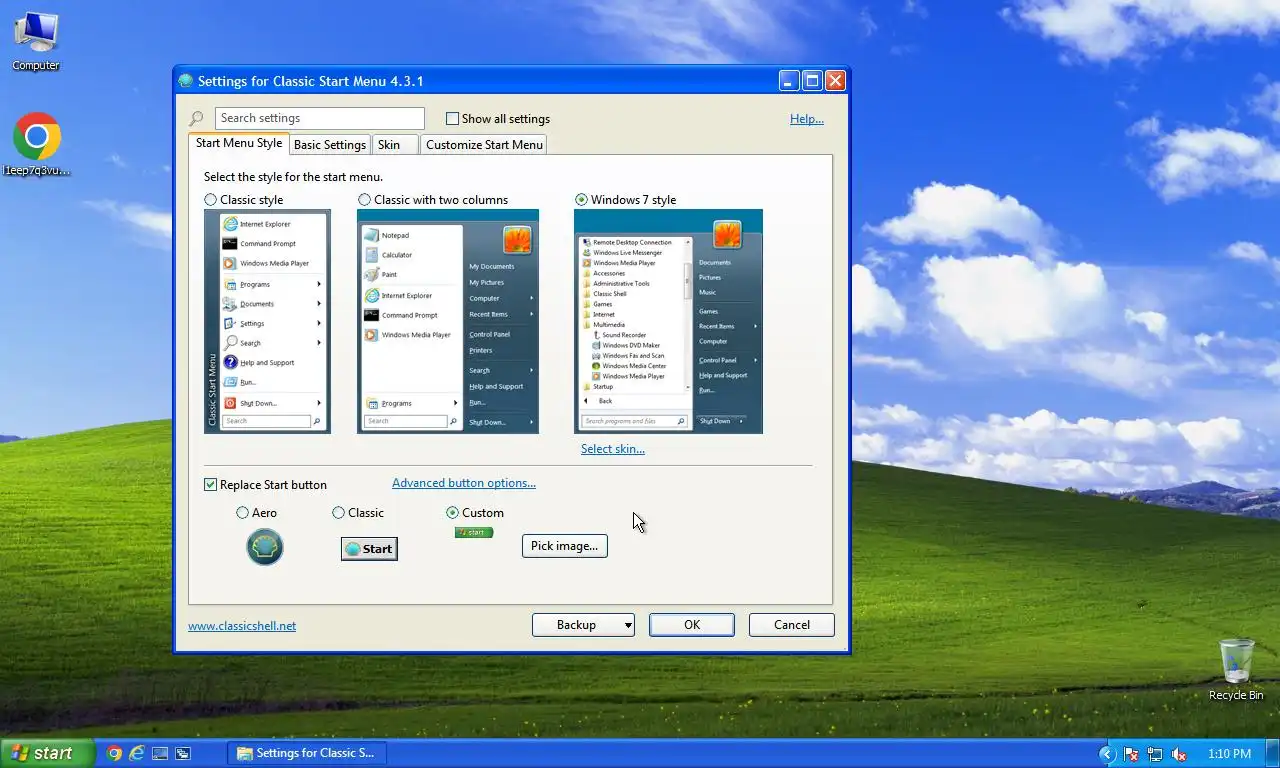Toggle the Show all settings checkbox

pyautogui.click(x=452, y=119)
